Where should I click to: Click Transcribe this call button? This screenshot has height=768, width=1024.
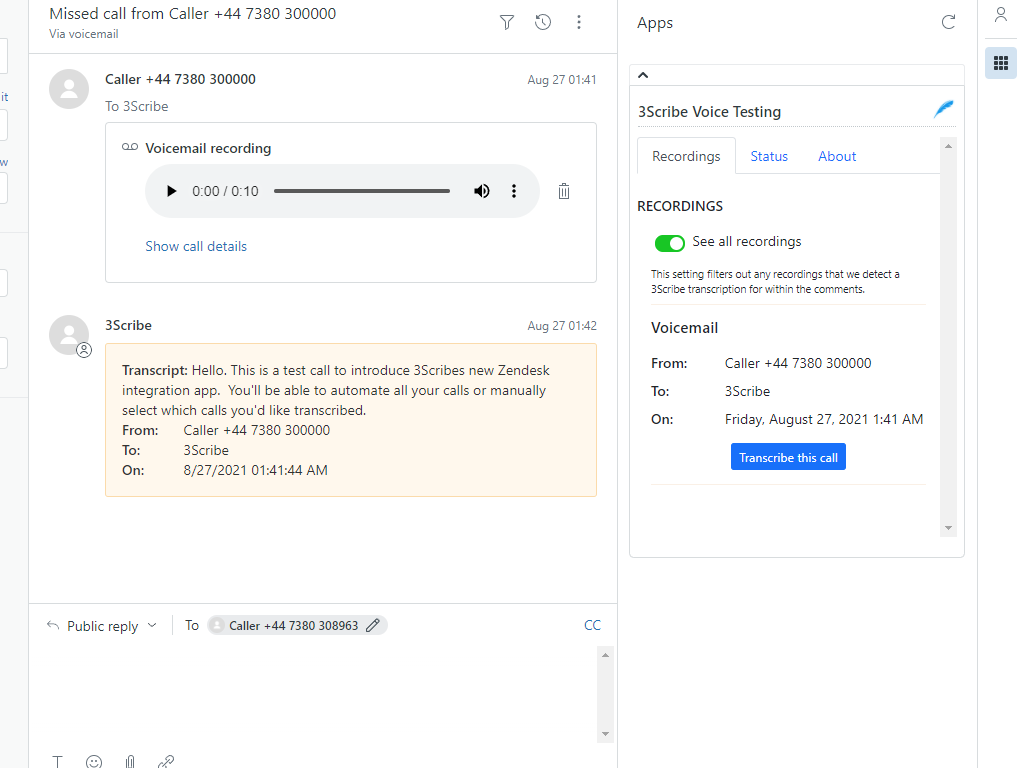coord(788,457)
